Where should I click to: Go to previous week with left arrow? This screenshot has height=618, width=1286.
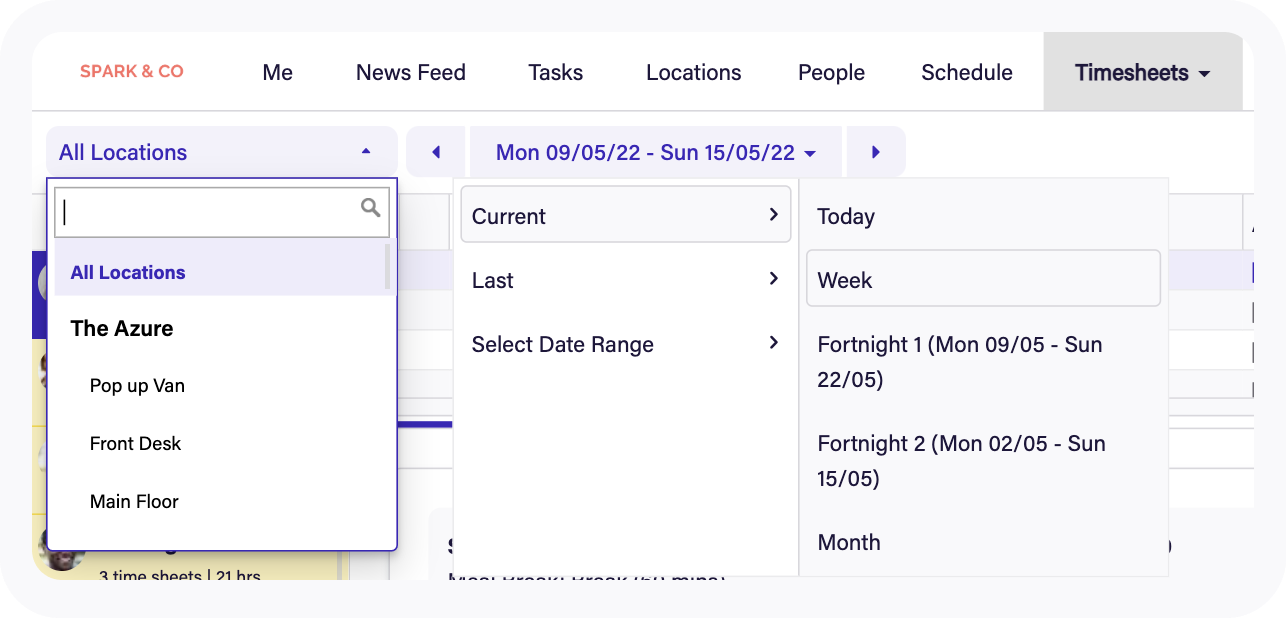(x=436, y=152)
